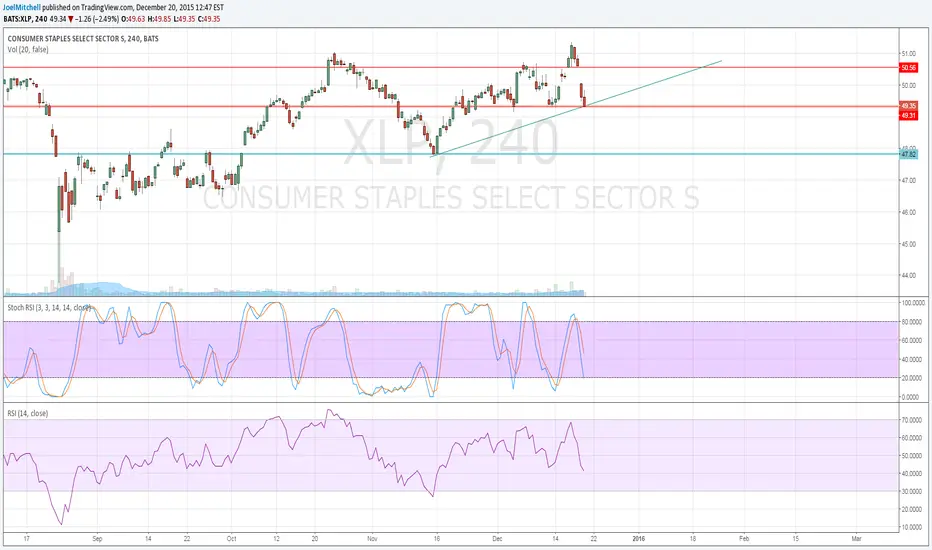Screen dimensions: 932x550
Task: Click the 12 date label on time axis
Action: coord(276,539)
